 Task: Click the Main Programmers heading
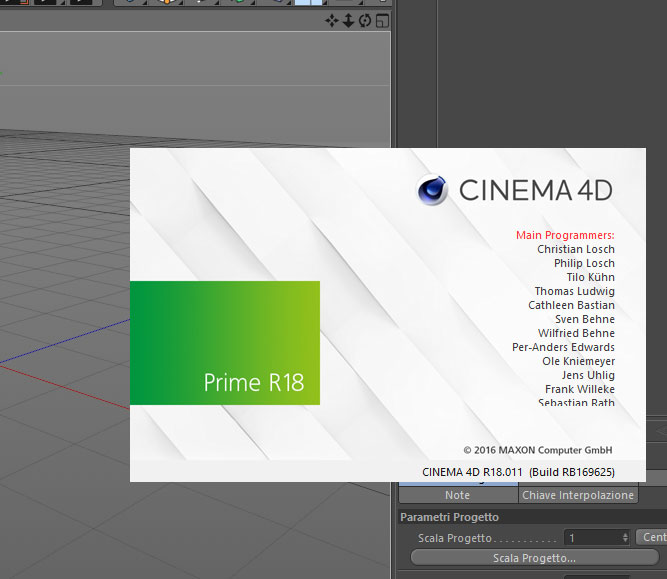pyautogui.click(x=565, y=235)
